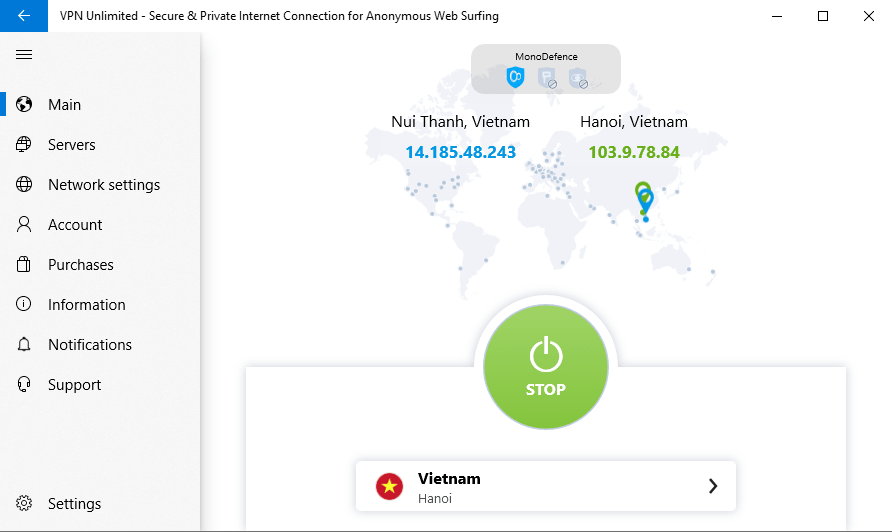Expand the Vietnam Hanoi server selector chevron
This screenshot has width=892, height=532.
point(713,486)
